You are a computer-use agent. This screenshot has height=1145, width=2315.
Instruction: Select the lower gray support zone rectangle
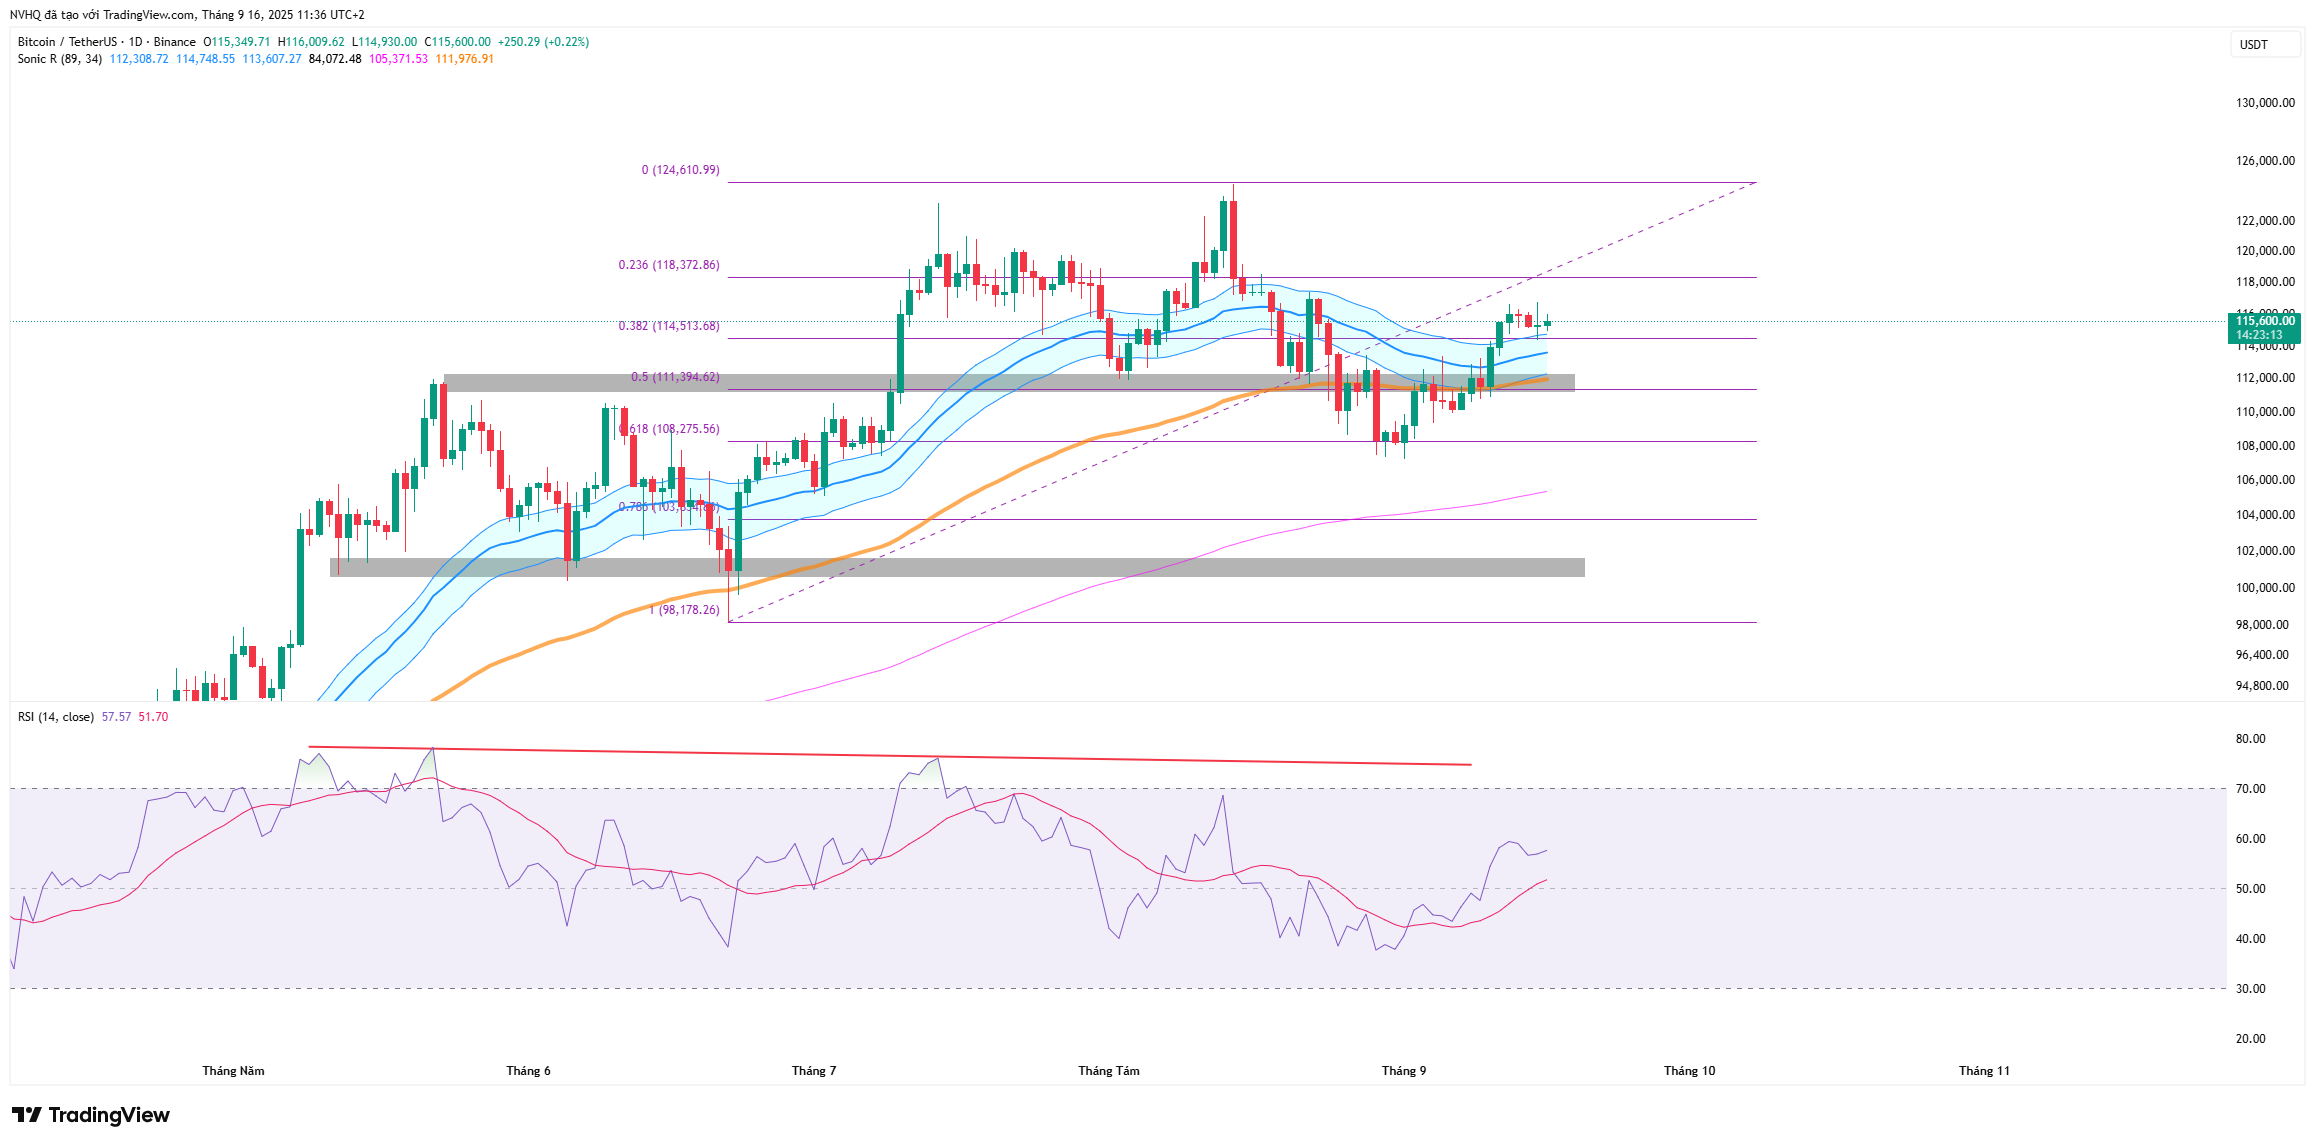pos(957,567)
